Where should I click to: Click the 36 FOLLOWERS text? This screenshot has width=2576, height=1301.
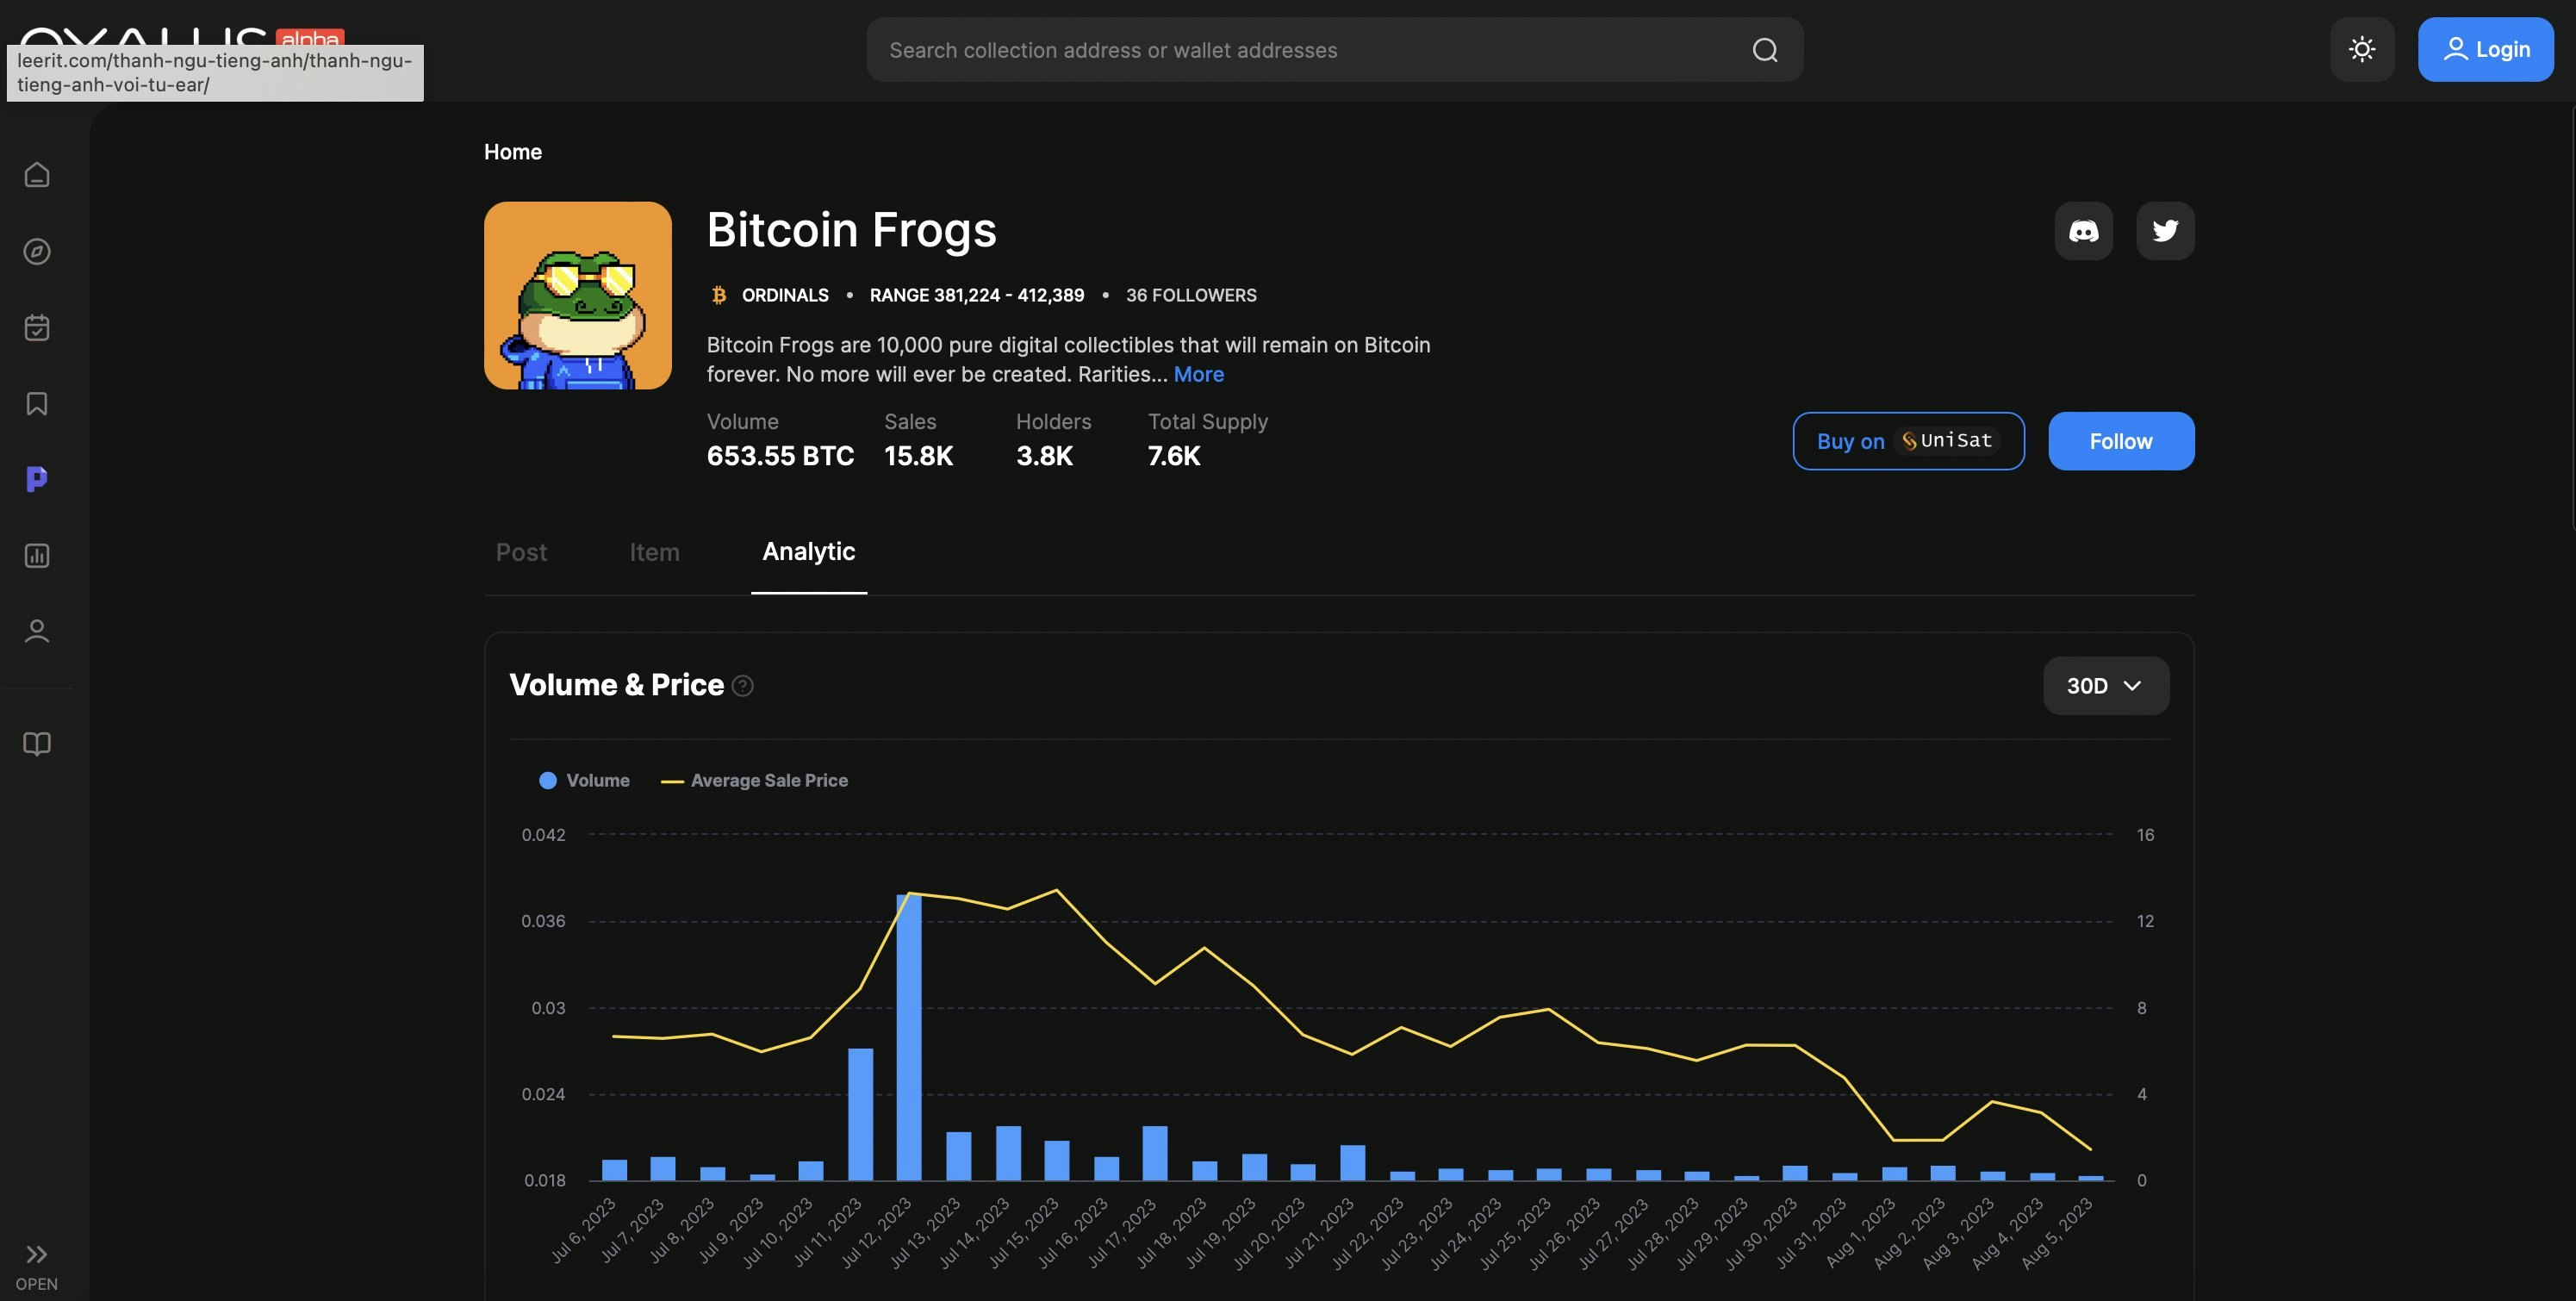1191,296
